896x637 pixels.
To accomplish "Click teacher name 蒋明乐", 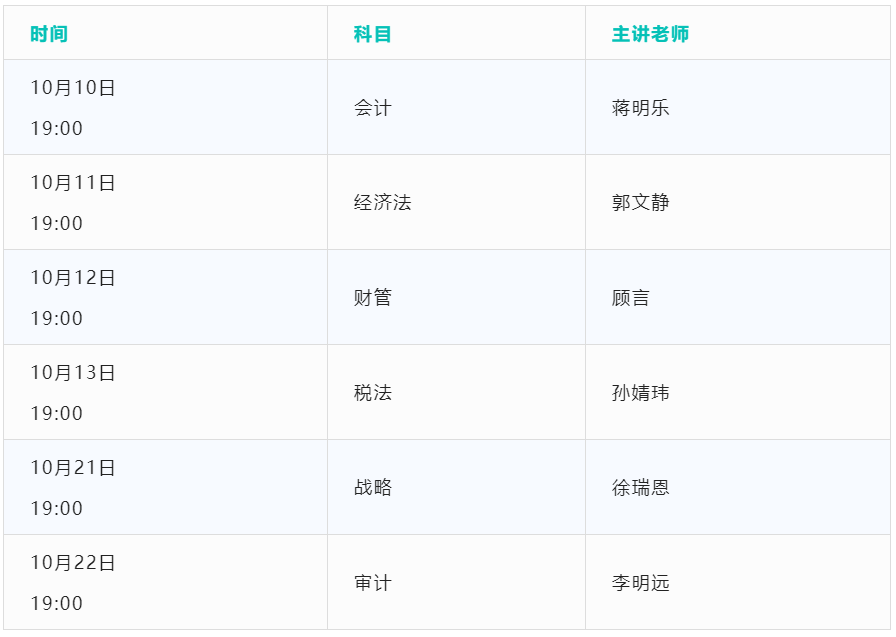I will (640, 108).
